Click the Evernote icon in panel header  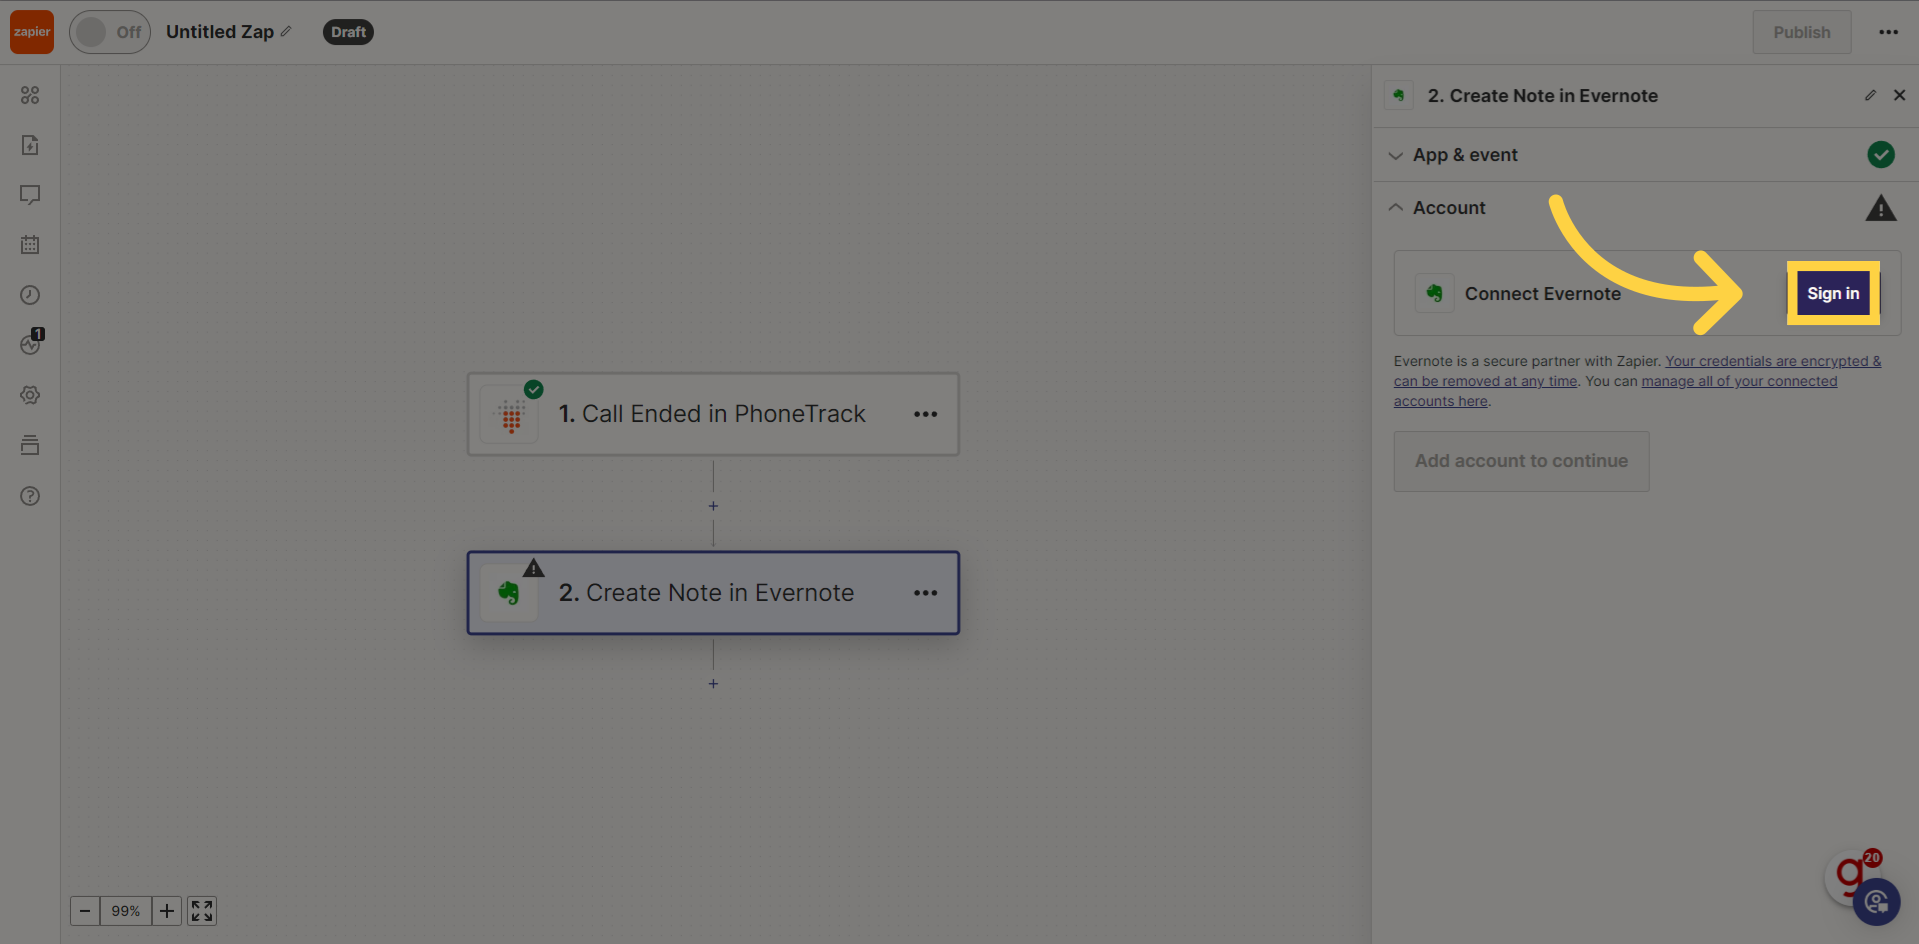point(1399,95)
